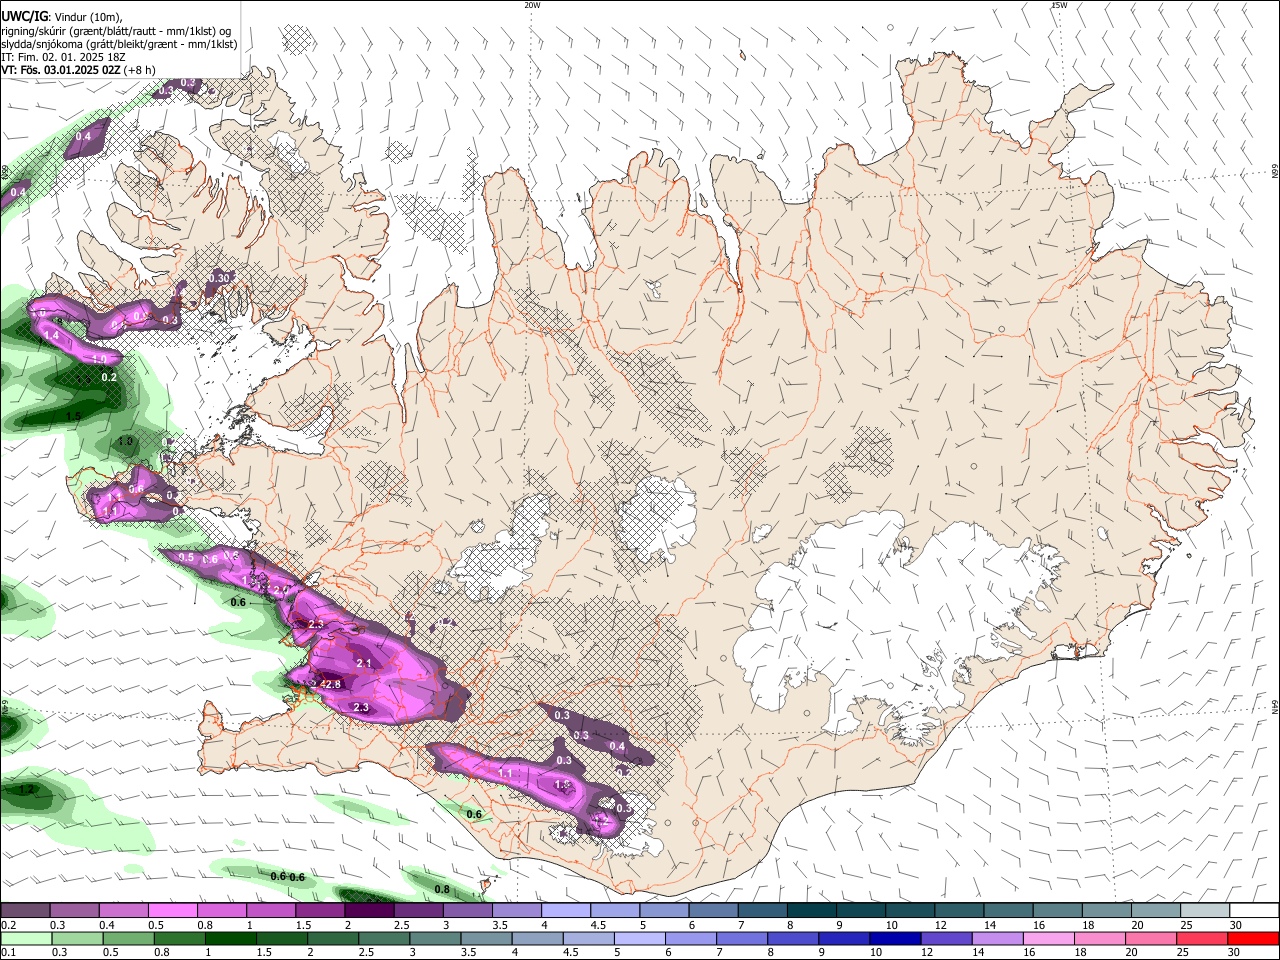Click the 'UWC/IG' title text
1280x960 pixels.
[x=24, y=17]
